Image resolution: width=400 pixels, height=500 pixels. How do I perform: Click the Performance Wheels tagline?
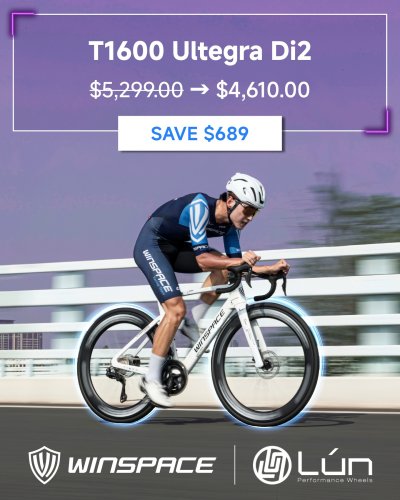(335, 480)
